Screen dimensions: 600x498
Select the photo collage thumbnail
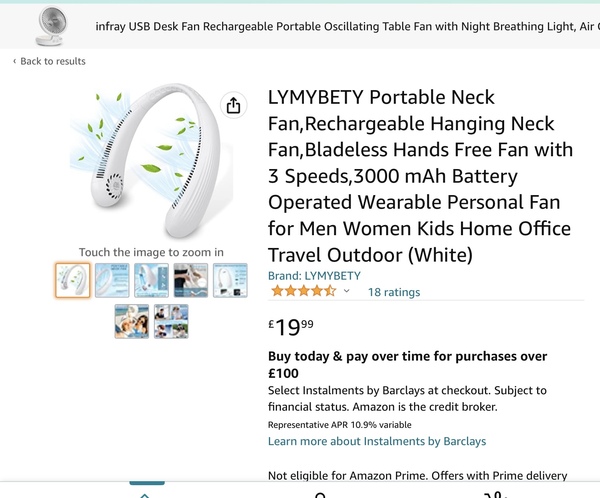[x=171, y=321]
